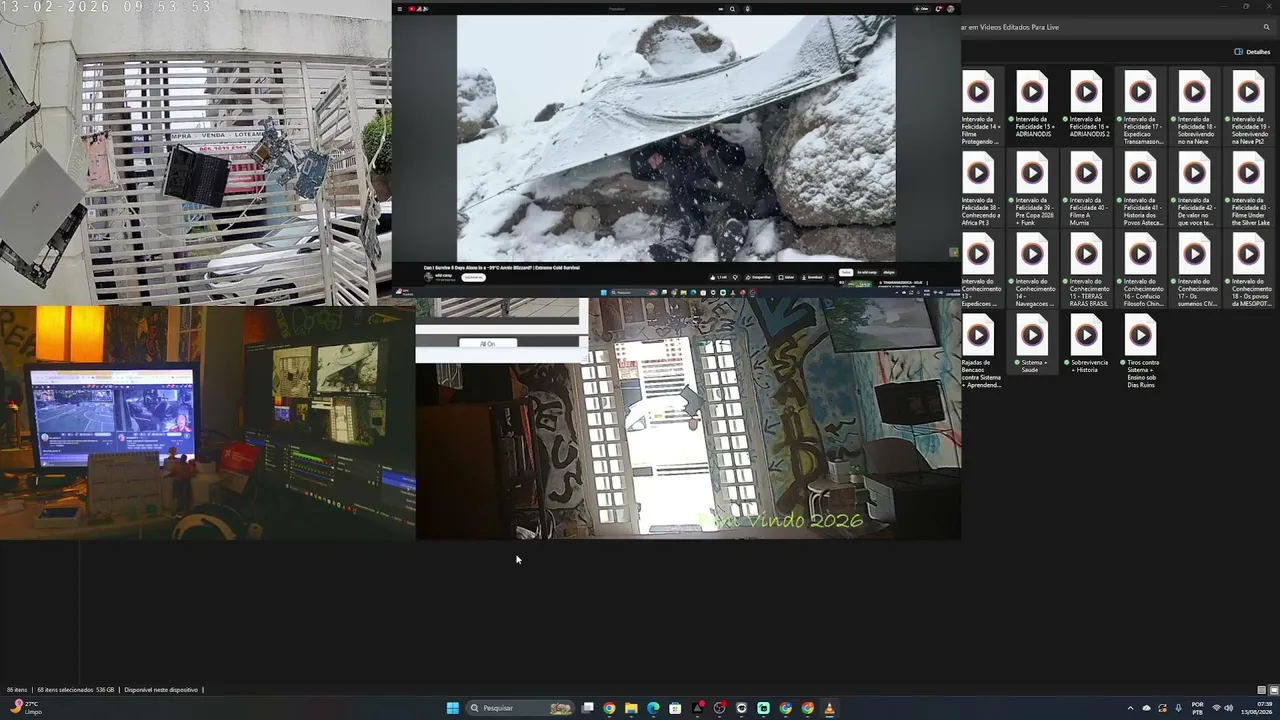Open POR PTB language switcher
1280x720 pixels.
[x=1197, y=708]
